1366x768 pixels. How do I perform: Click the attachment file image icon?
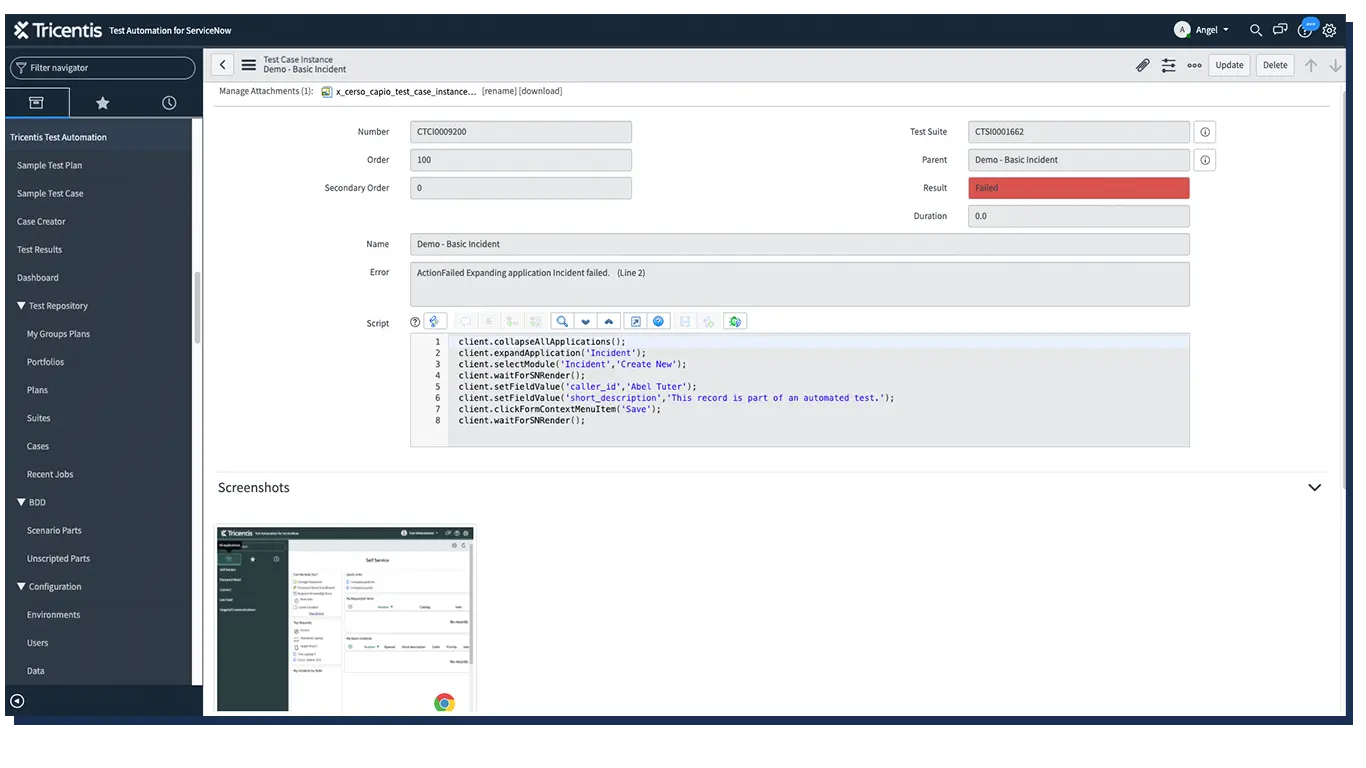(326, 92)
